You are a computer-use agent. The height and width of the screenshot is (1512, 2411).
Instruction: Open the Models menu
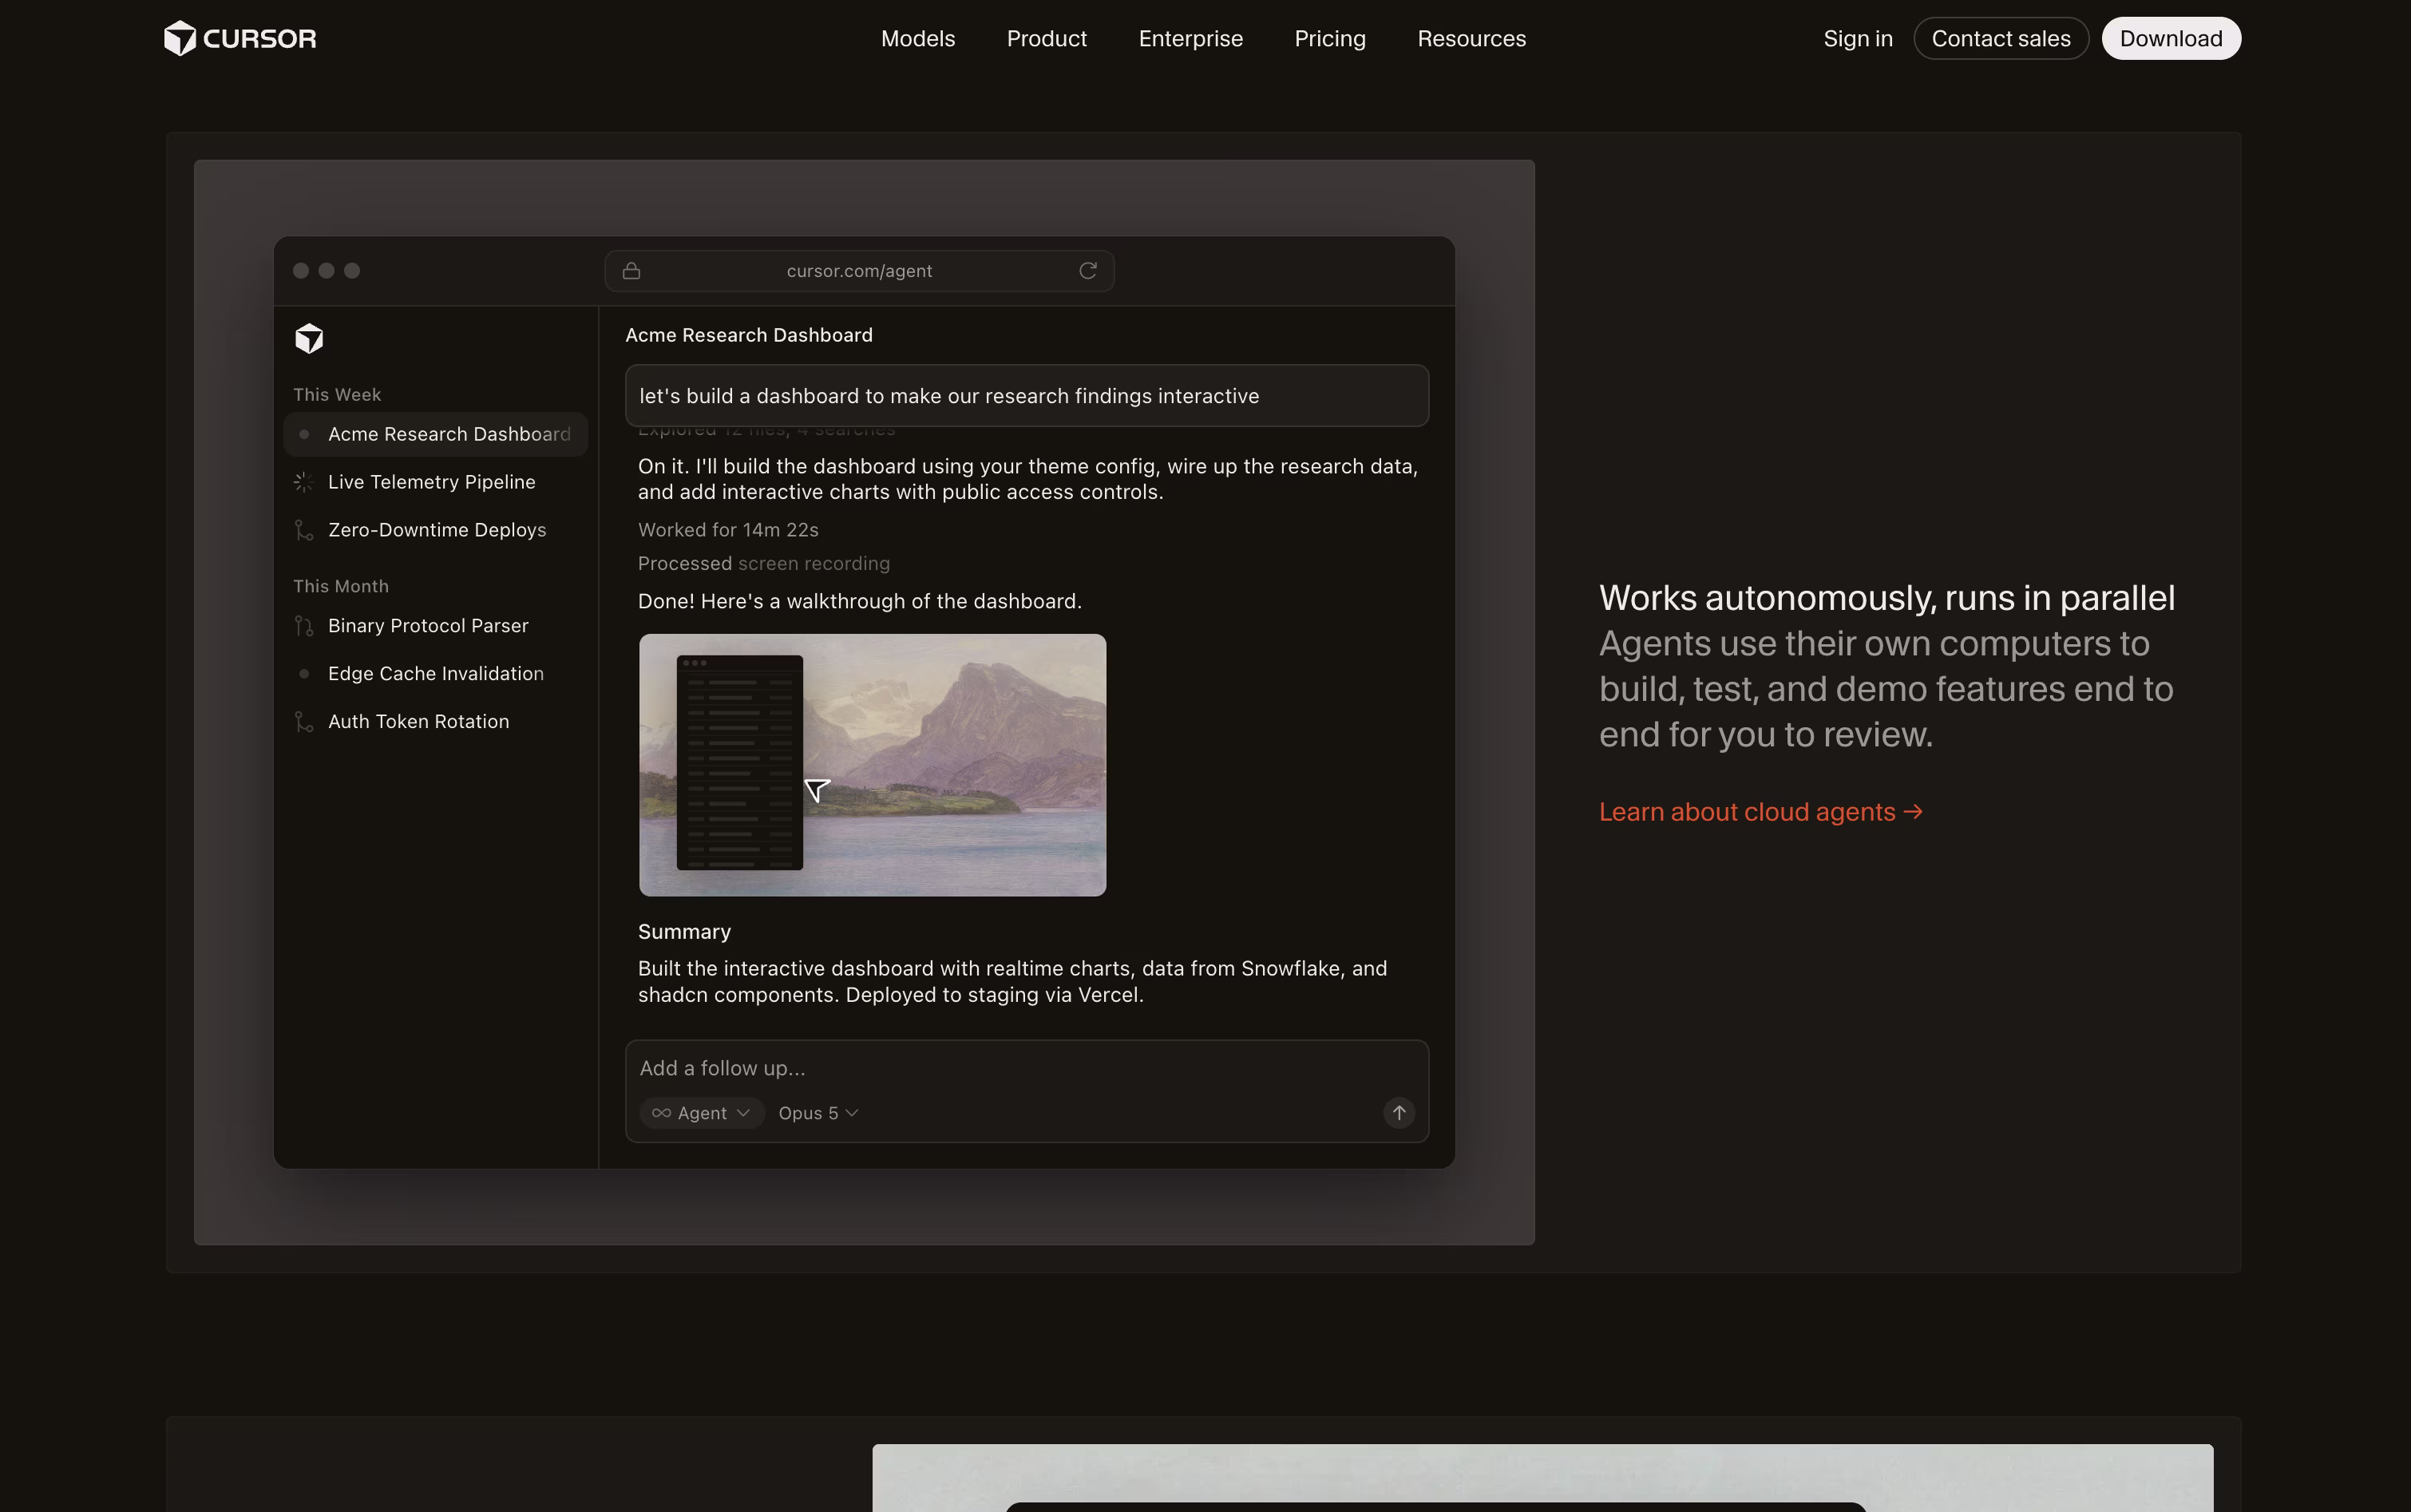pyautogui.click(x=918, y=38)
